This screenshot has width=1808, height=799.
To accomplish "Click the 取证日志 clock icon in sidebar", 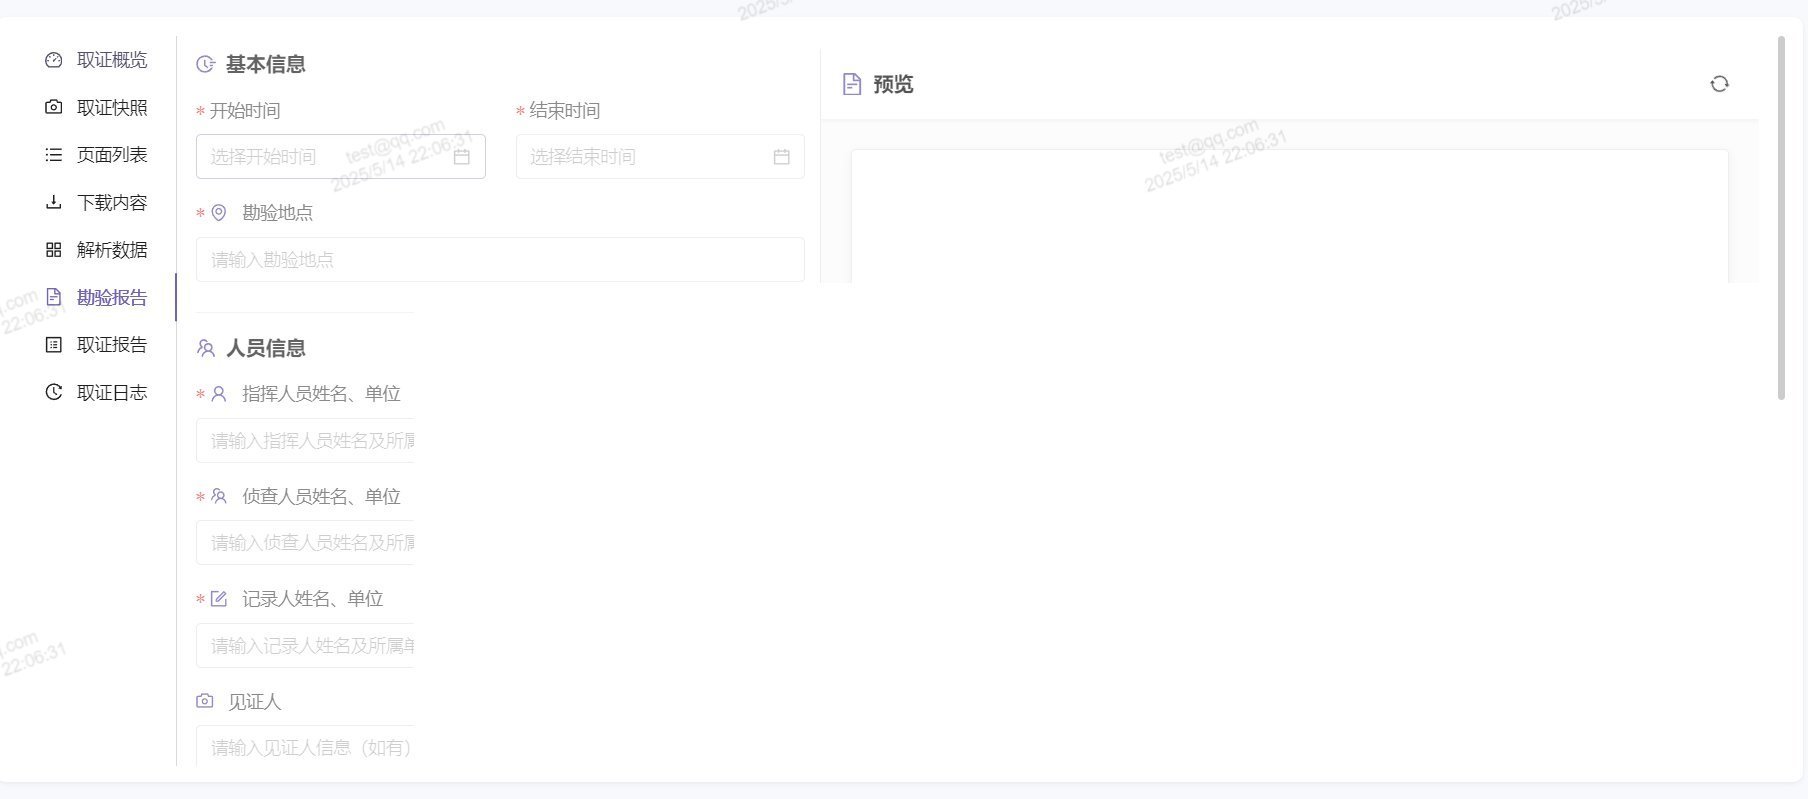I will coord(54,392).
